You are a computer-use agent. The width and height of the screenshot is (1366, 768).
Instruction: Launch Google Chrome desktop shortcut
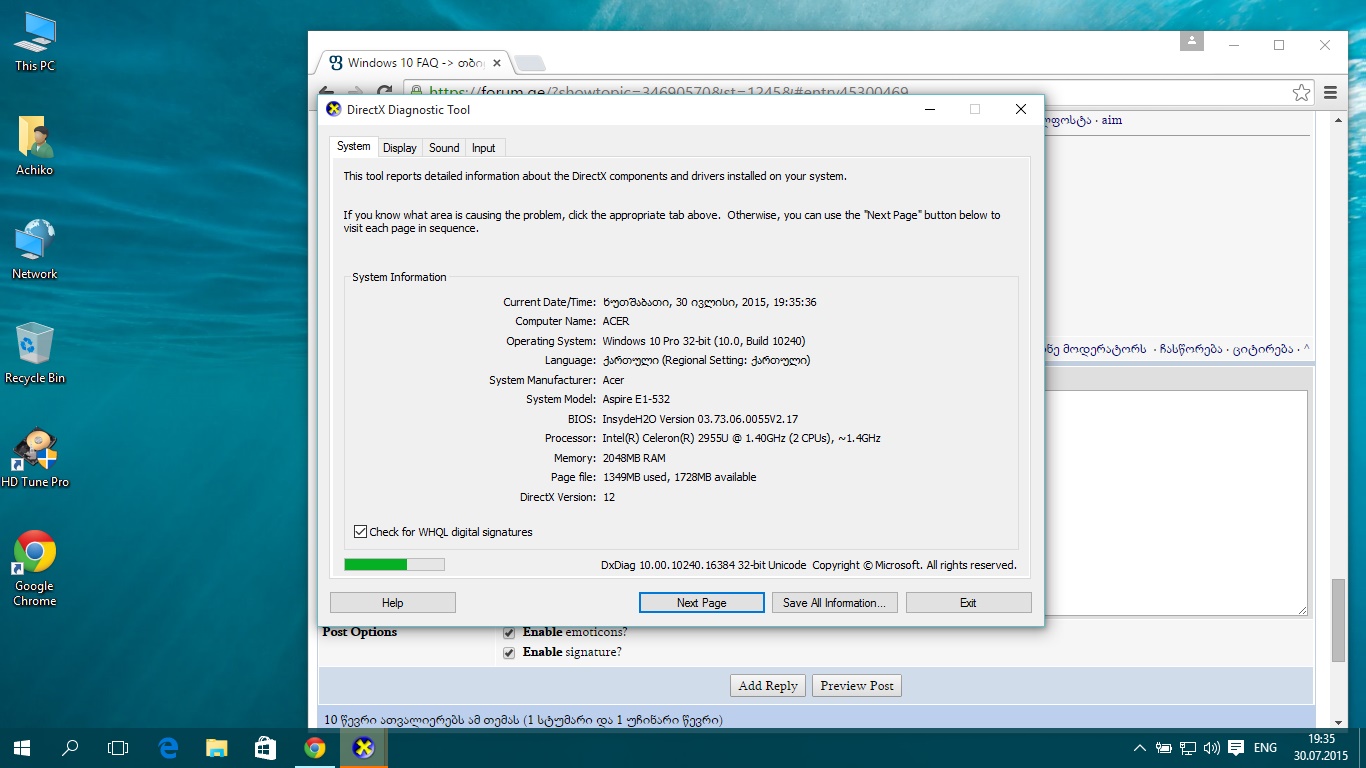tap(35, 568)
